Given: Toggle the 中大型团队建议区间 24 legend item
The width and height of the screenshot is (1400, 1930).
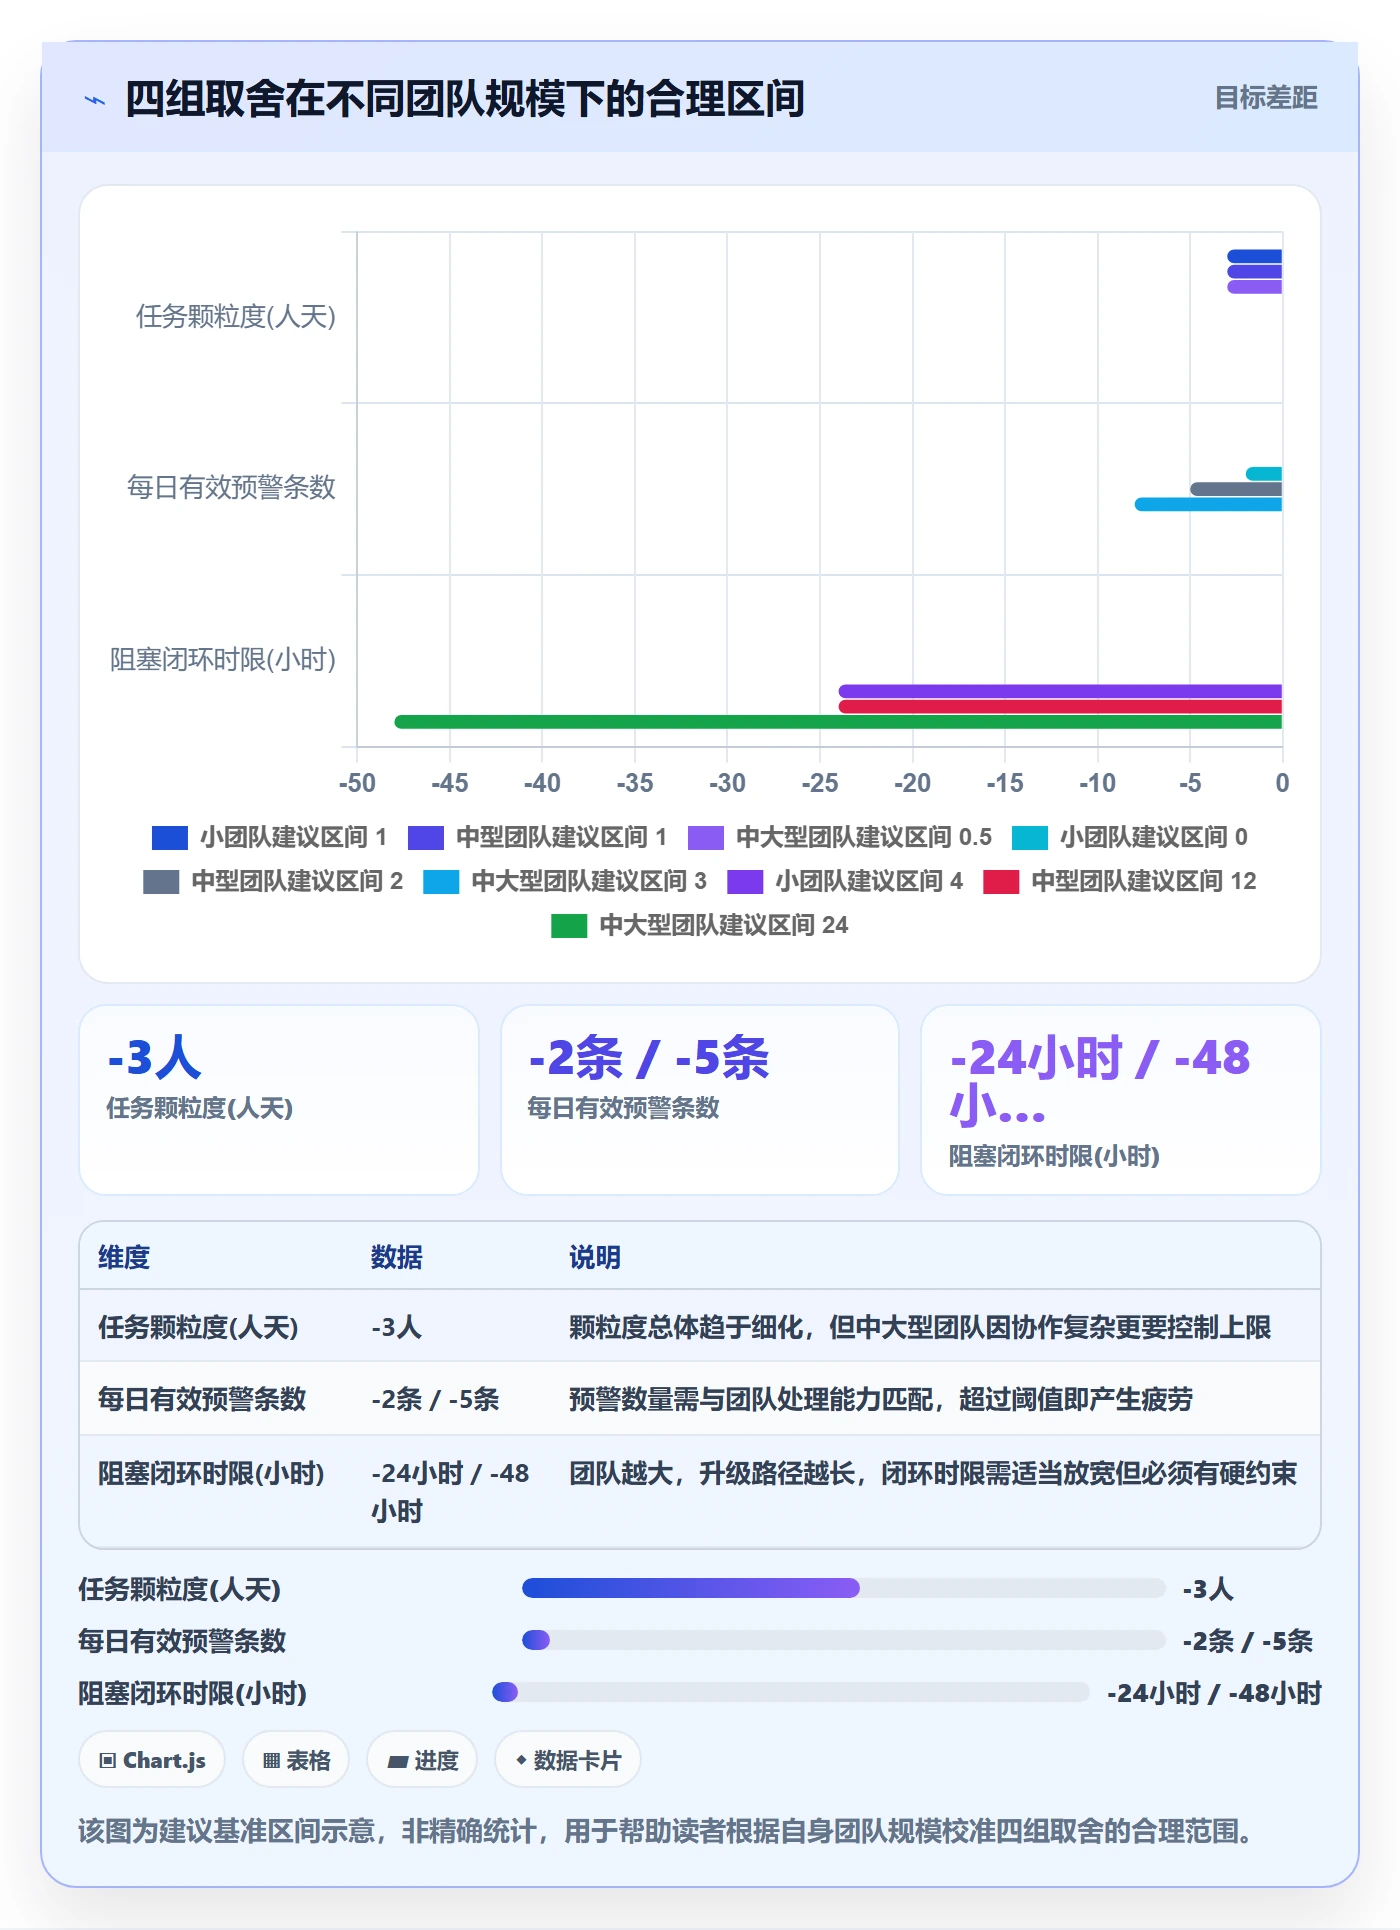Looking at the screenshot, I should 700,925.
